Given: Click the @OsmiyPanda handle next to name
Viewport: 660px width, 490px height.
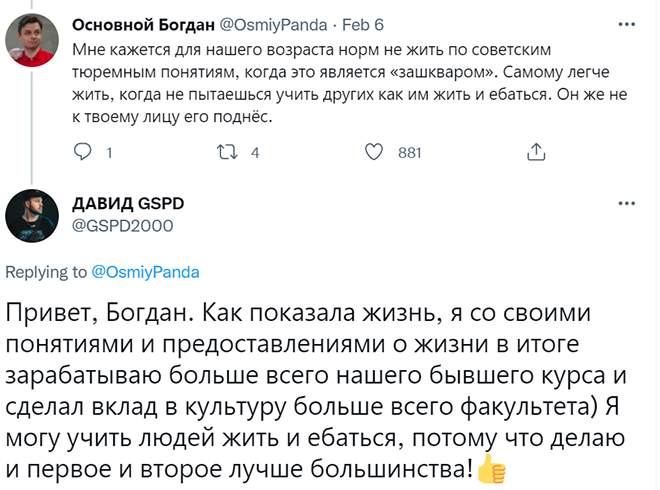Looking at the screenshot, I should pos(273,25).
